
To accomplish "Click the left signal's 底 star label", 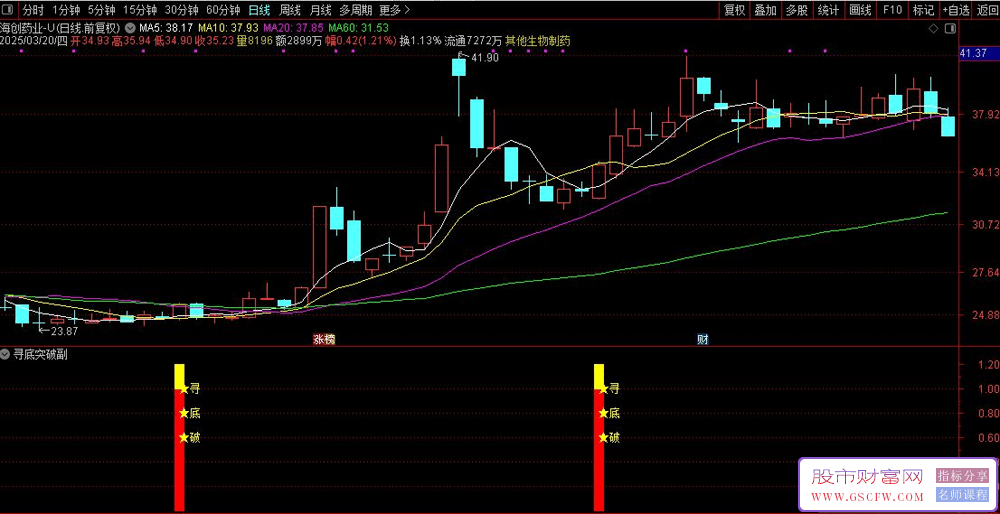I will 189,413.
